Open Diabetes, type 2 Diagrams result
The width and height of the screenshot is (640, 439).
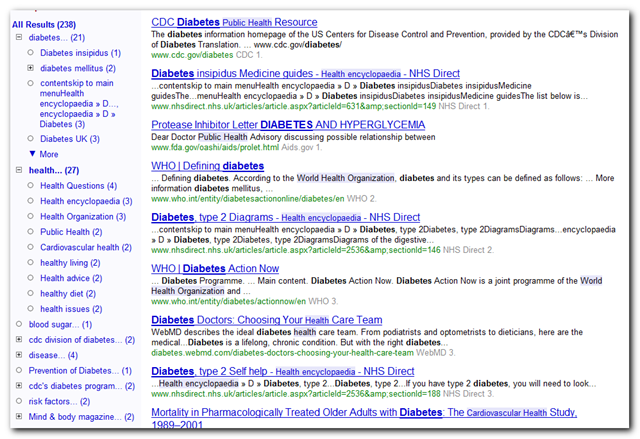tap(285, 217)
